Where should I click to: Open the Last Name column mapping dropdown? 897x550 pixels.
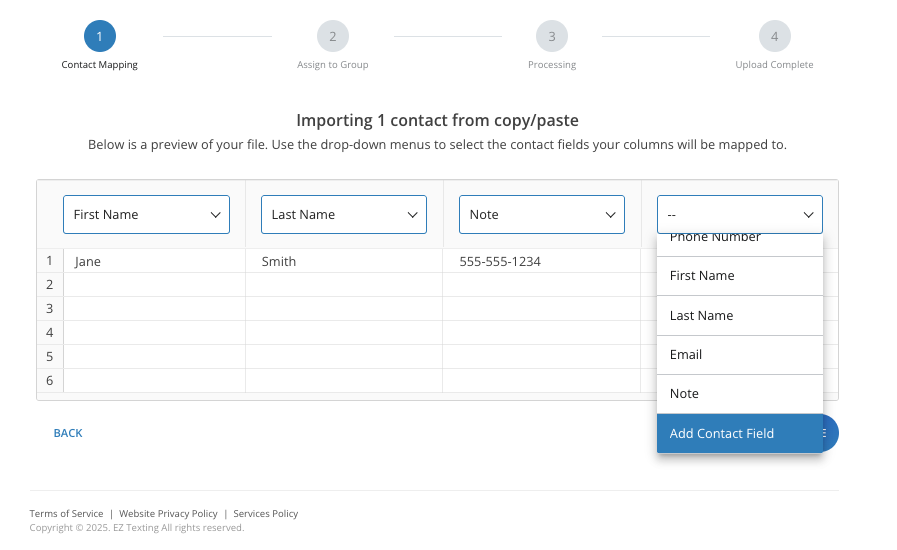coord(344,215)
